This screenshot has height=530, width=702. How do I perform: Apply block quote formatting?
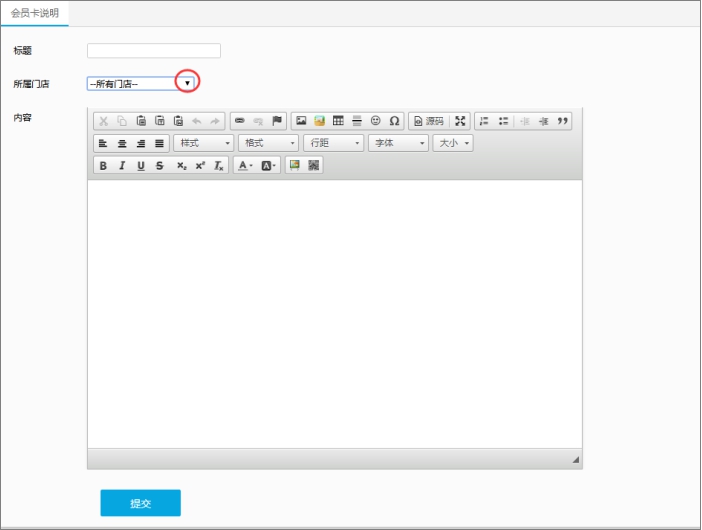click(563, 121)
